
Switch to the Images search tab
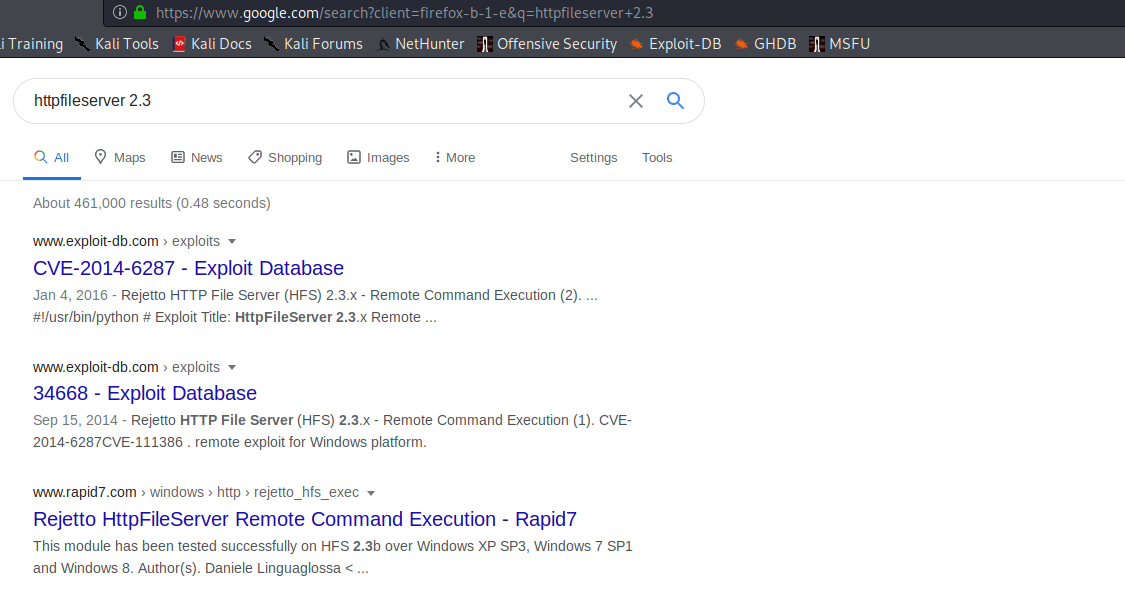(x=378, y=158)
